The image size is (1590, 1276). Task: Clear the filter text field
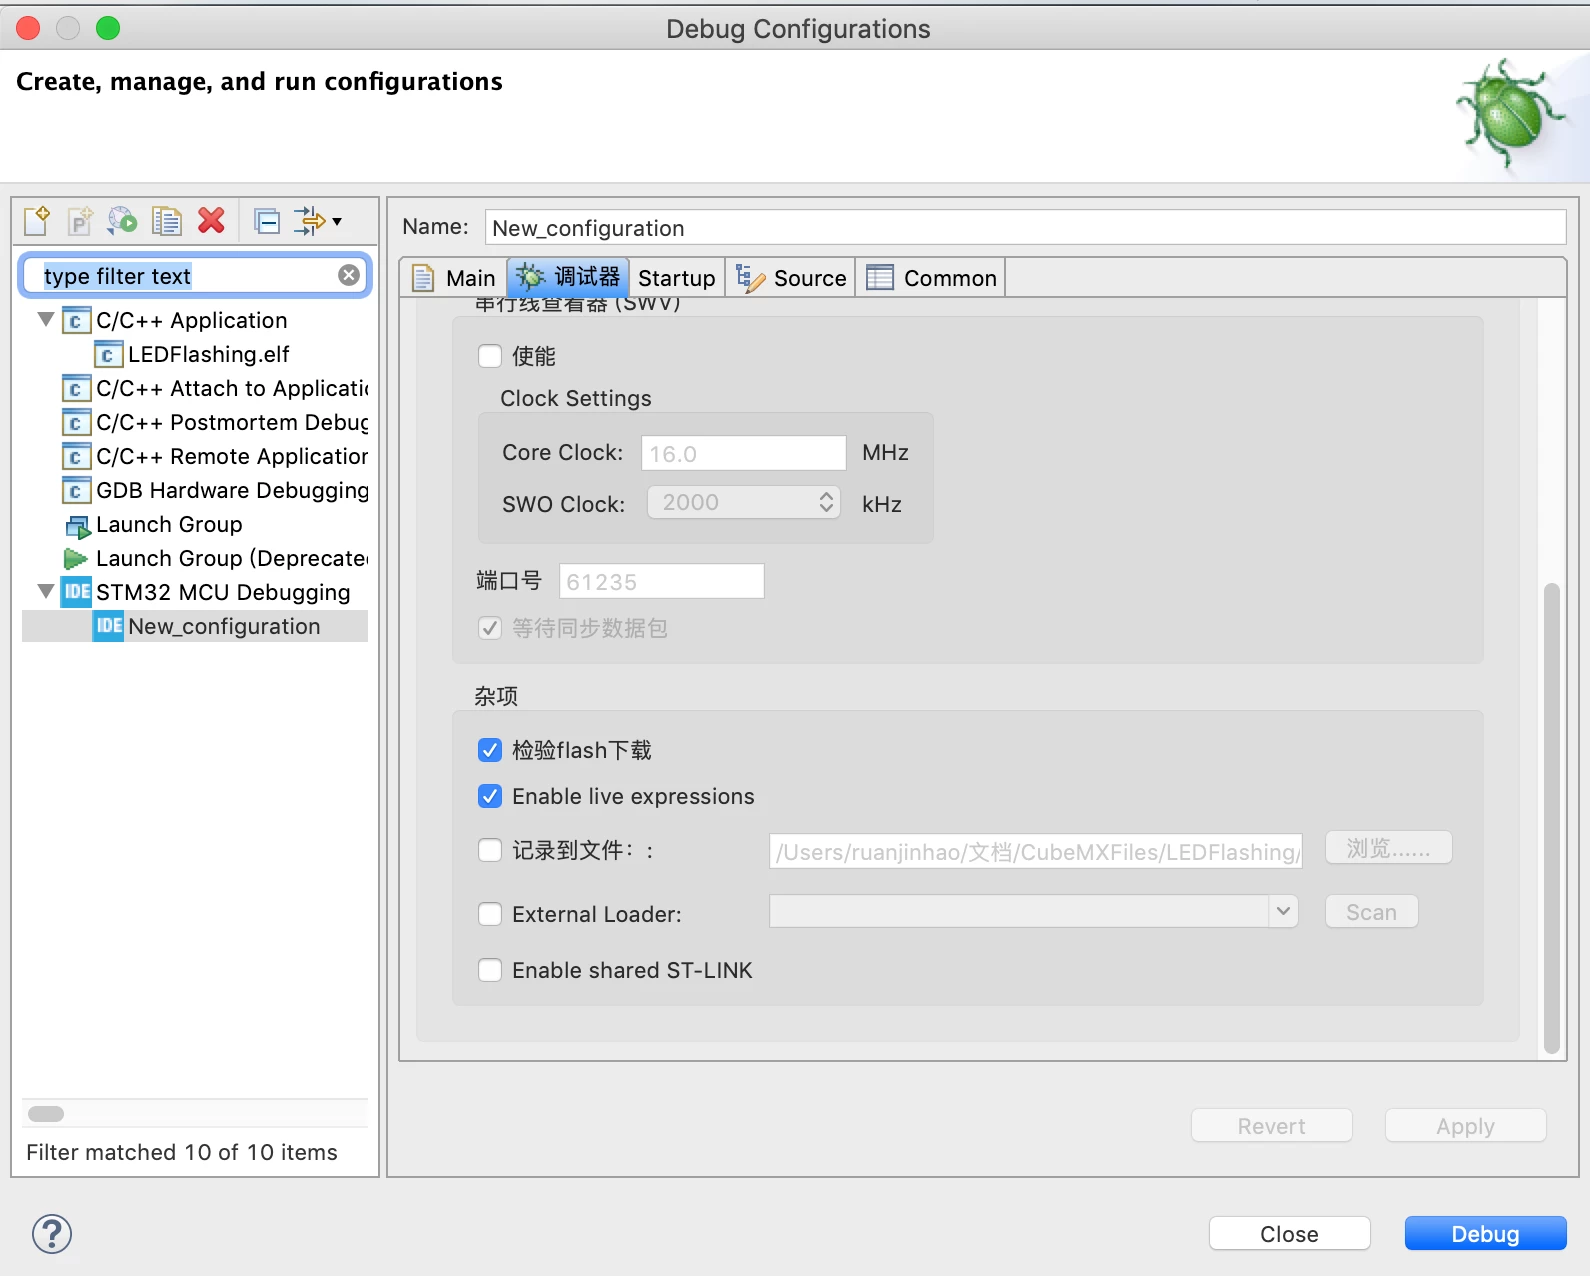[349, 275]
